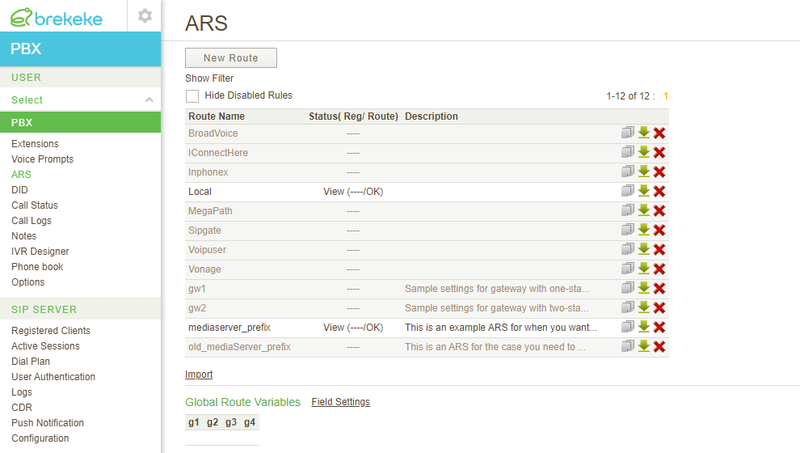Copy the Voipuser route
The image size is (800, 453).
(628, 249)
